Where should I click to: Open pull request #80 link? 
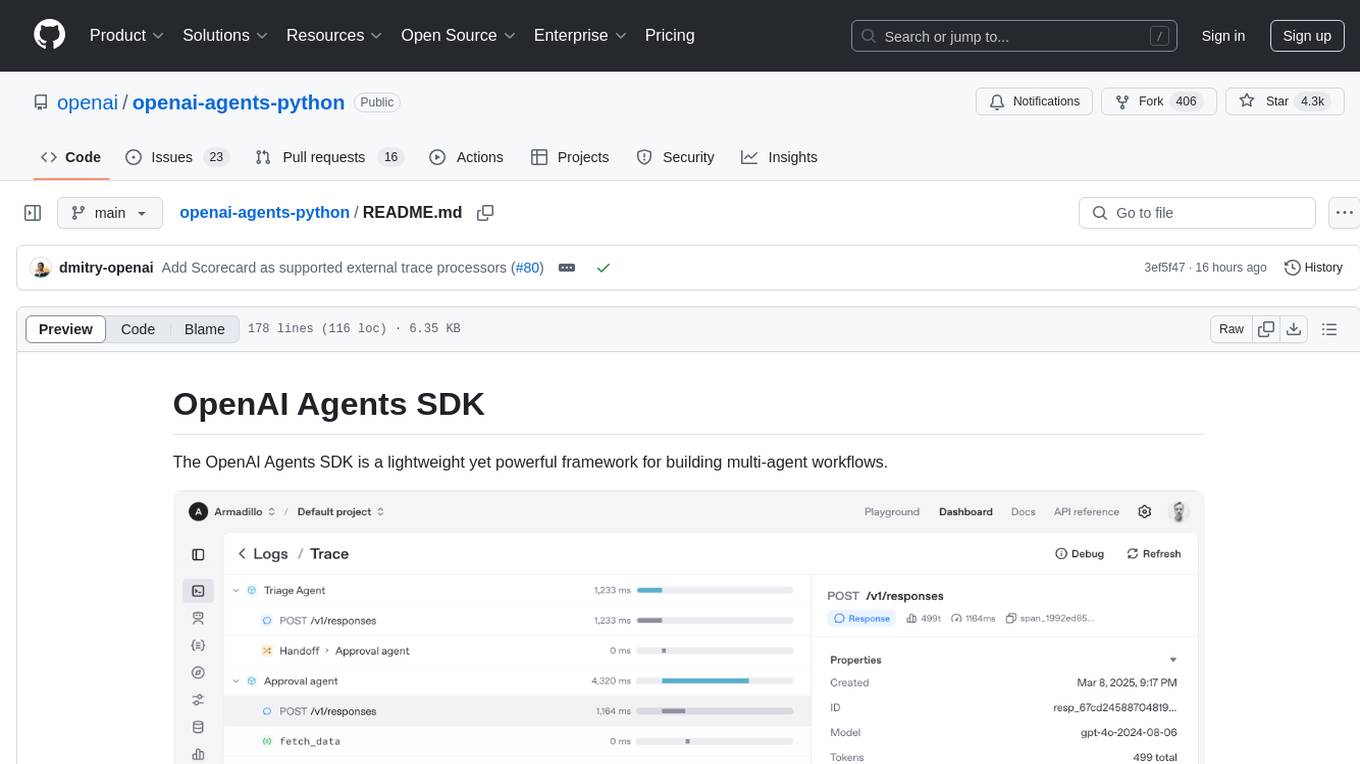tap(527, 268)
